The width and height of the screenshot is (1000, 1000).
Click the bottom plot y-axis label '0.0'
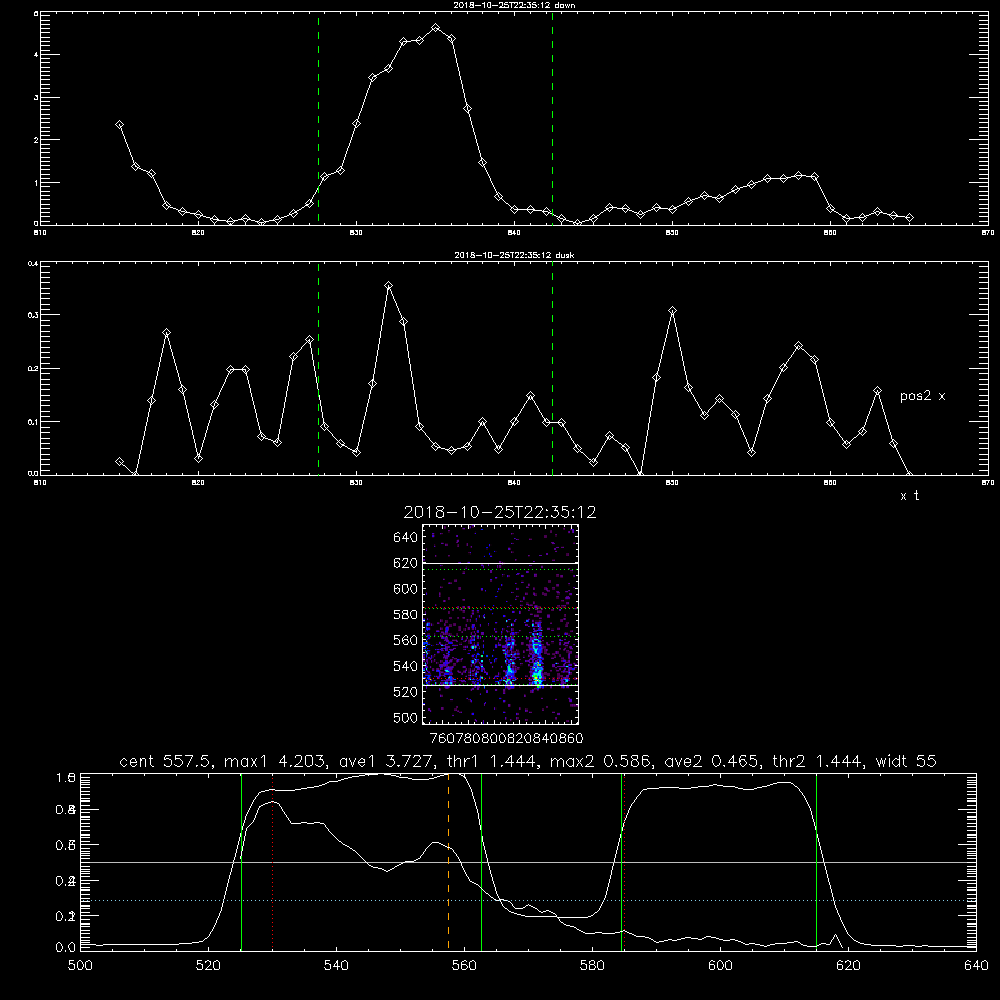[66, 948]
